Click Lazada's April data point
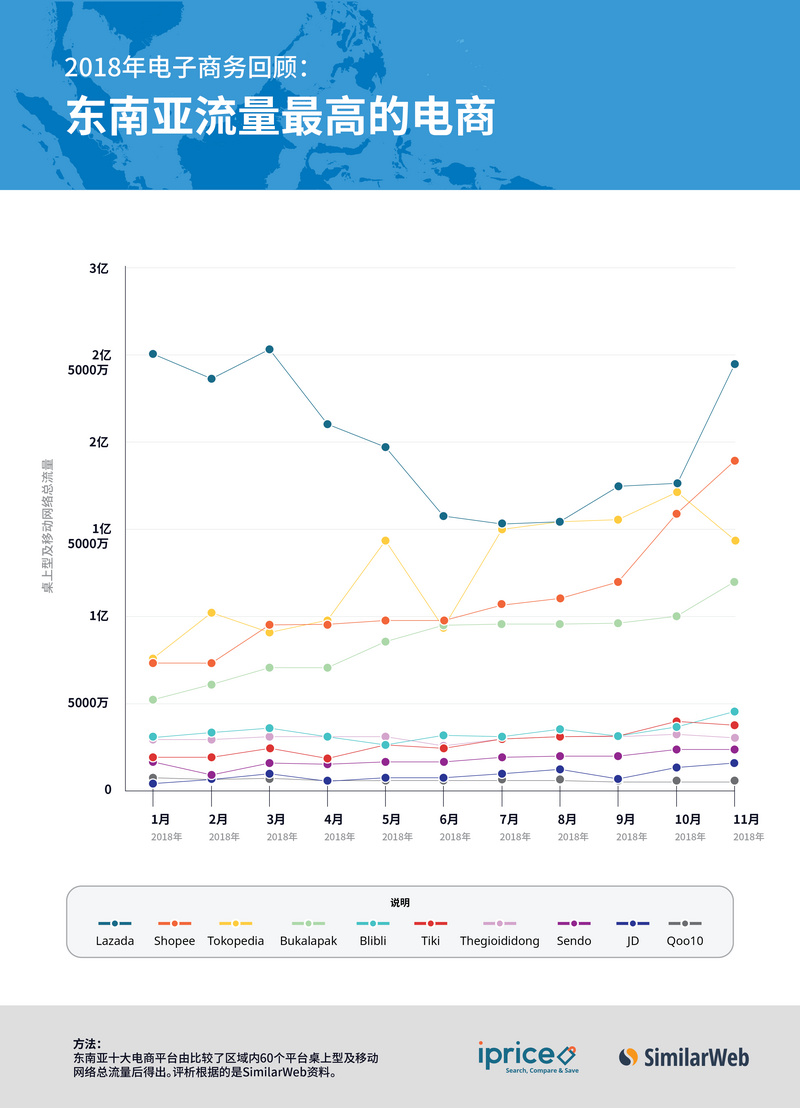 click(327, 424)
